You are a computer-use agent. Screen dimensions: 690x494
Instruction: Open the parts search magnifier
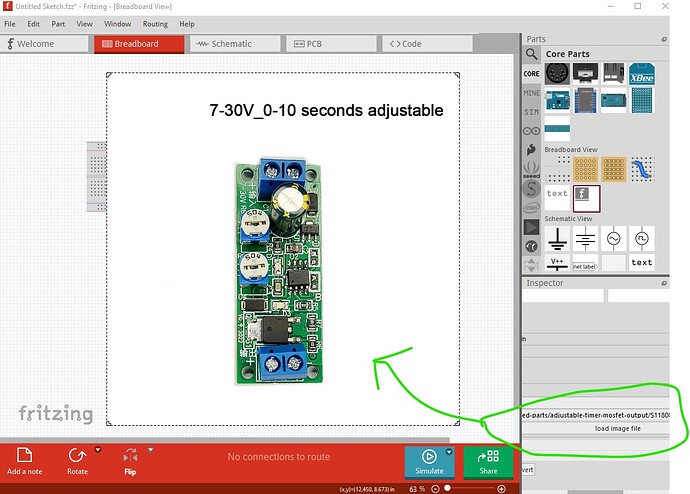(531, 54)
